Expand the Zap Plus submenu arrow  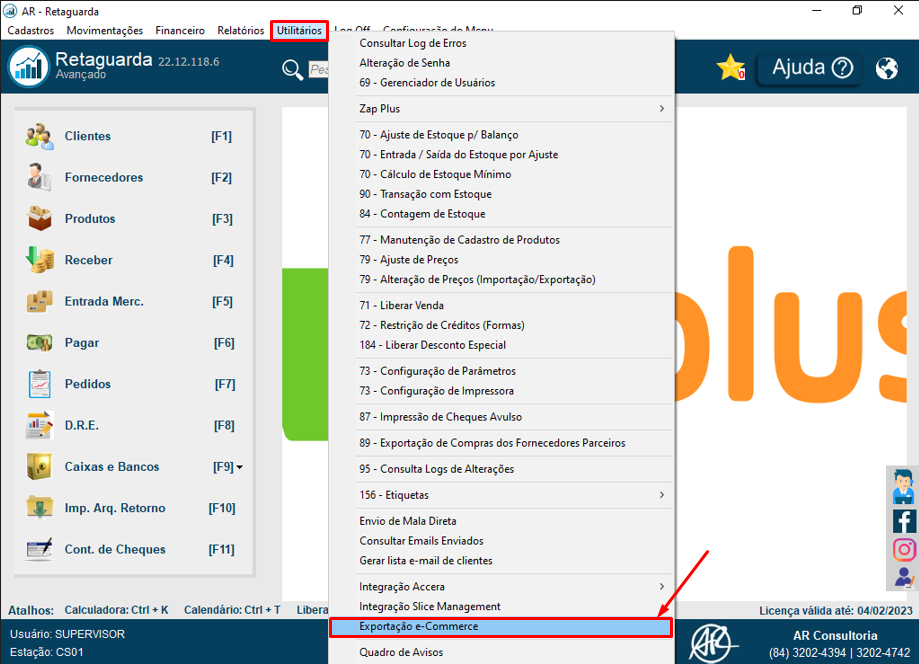pyautogui.click(x=662, y=108)
